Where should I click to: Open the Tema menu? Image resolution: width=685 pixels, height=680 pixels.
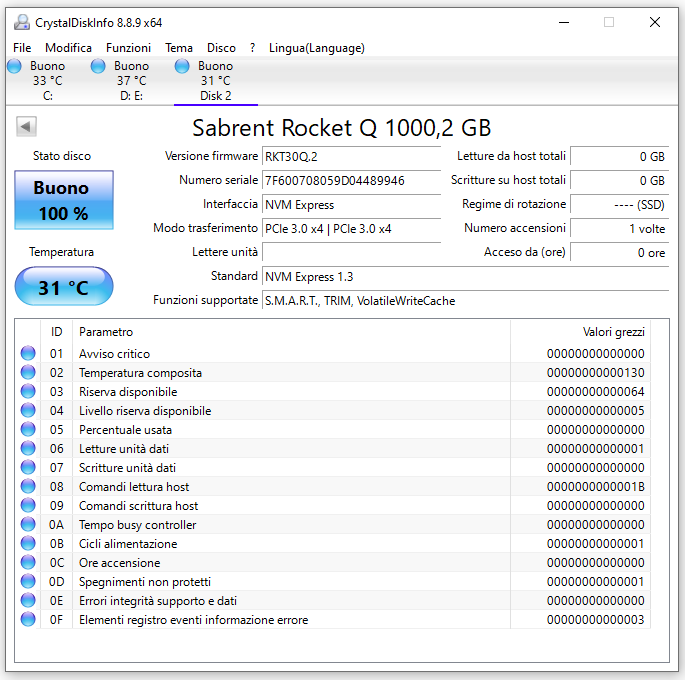(x=179, y=48)
